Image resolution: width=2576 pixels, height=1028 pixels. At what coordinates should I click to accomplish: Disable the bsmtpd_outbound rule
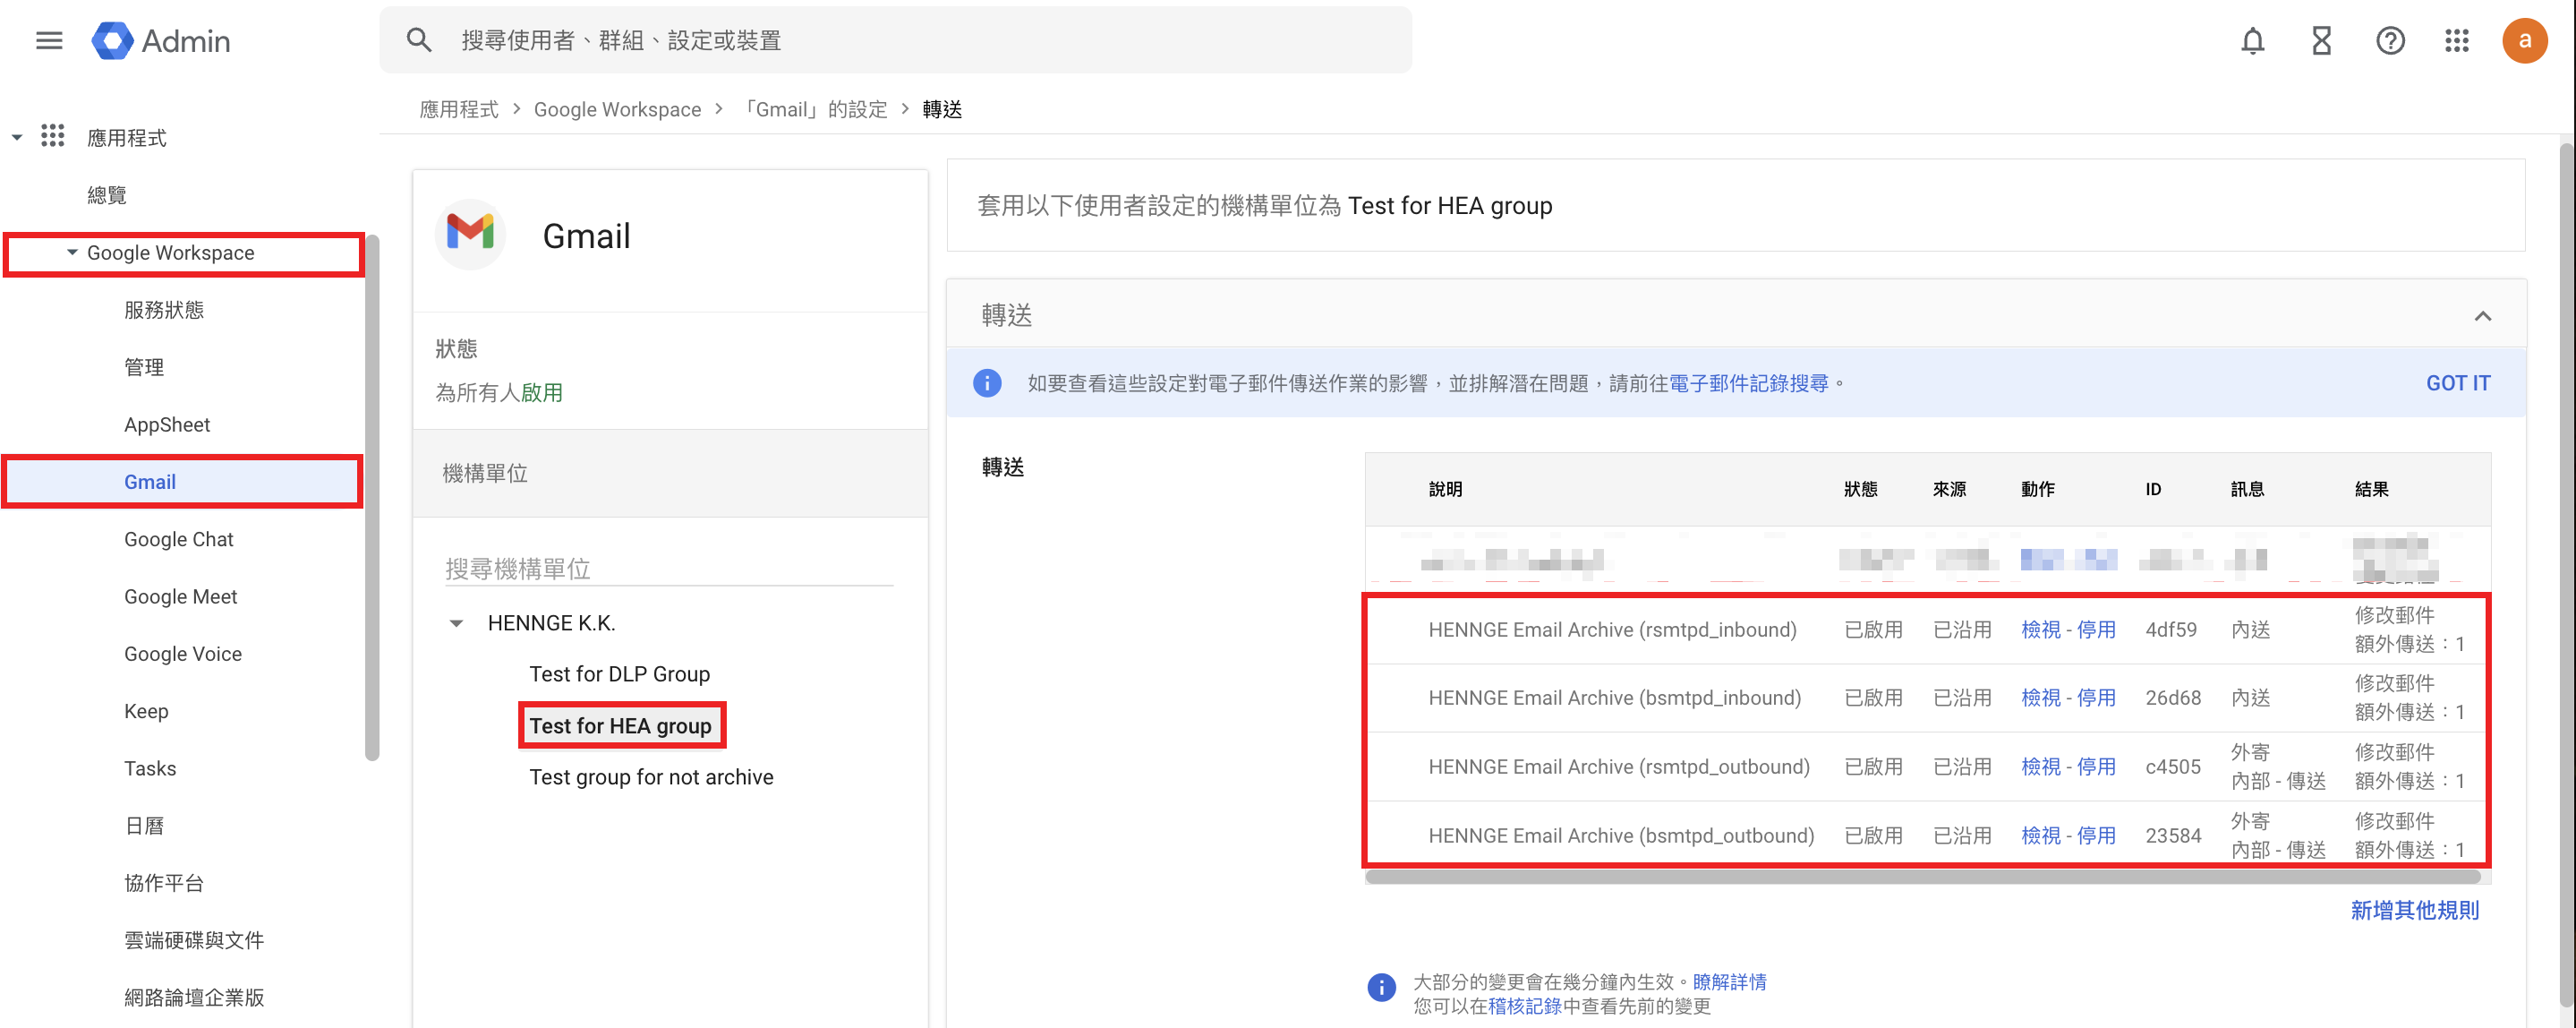pyautogui.click(x=2096, y=836)
